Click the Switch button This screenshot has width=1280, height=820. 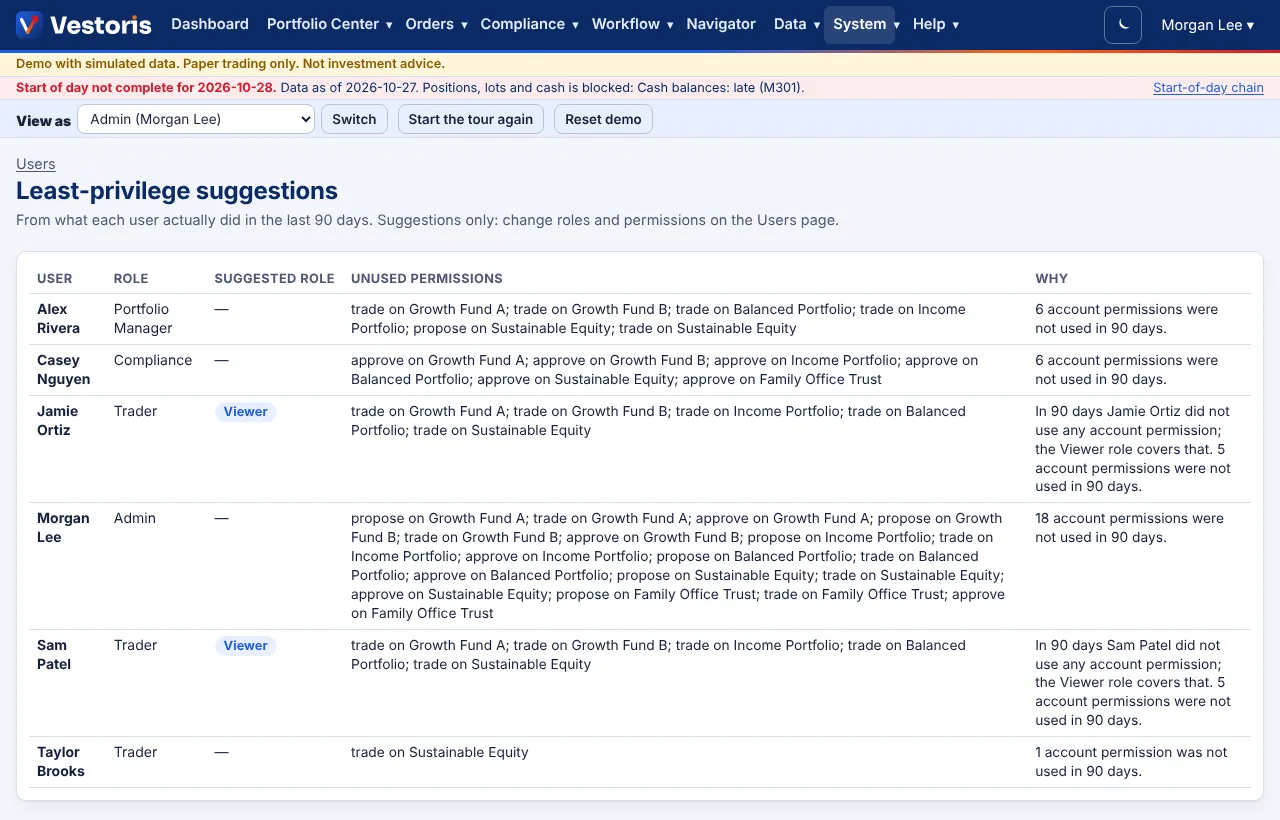[x=354, y=119]
